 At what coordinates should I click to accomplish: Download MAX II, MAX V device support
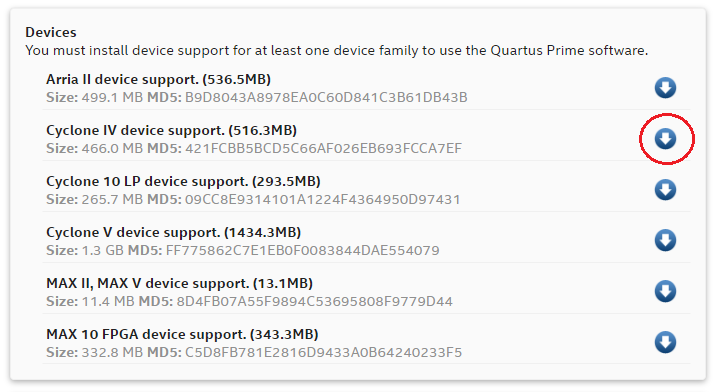pos(665,291)
